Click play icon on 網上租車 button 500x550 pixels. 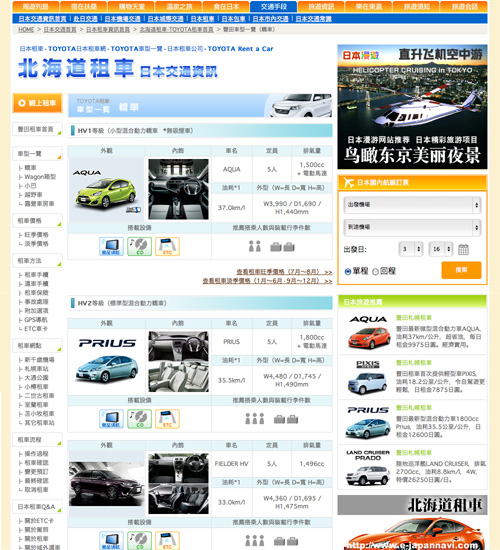tap(22, 103)
